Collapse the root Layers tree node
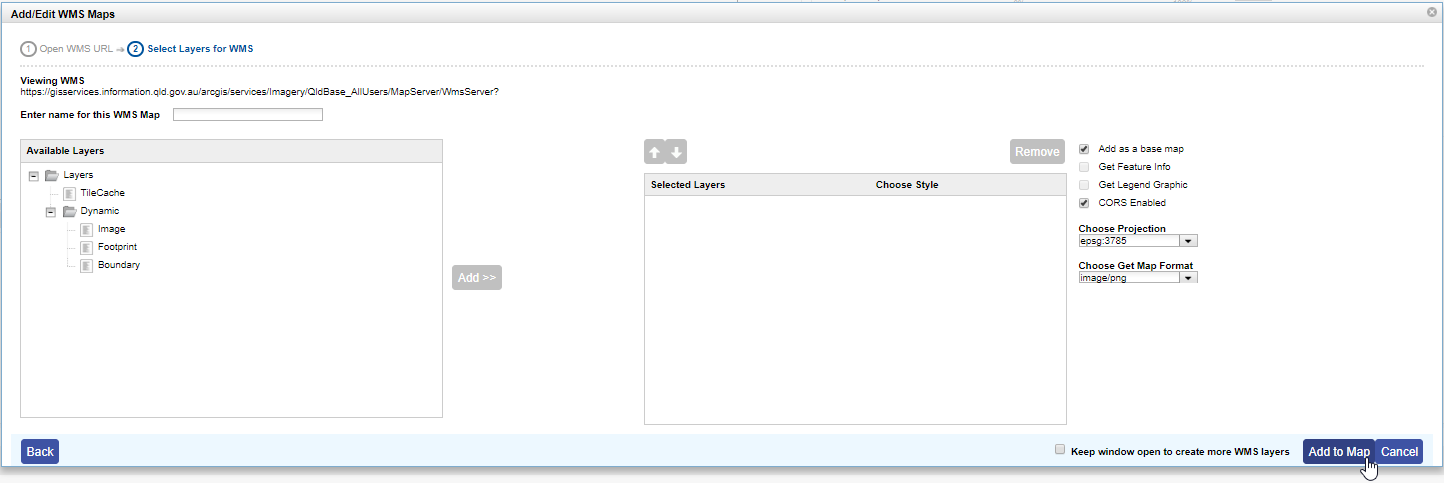Screen dimensions: 1444x483 34,175
